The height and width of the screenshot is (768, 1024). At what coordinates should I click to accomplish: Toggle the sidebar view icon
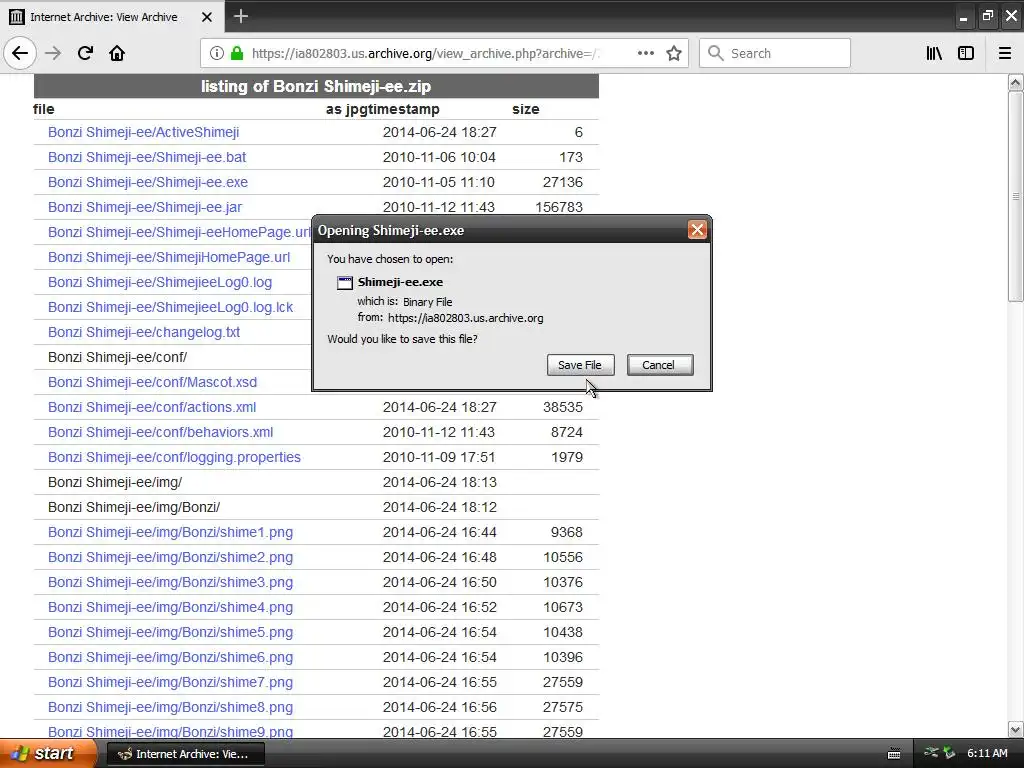coord(966,53)
